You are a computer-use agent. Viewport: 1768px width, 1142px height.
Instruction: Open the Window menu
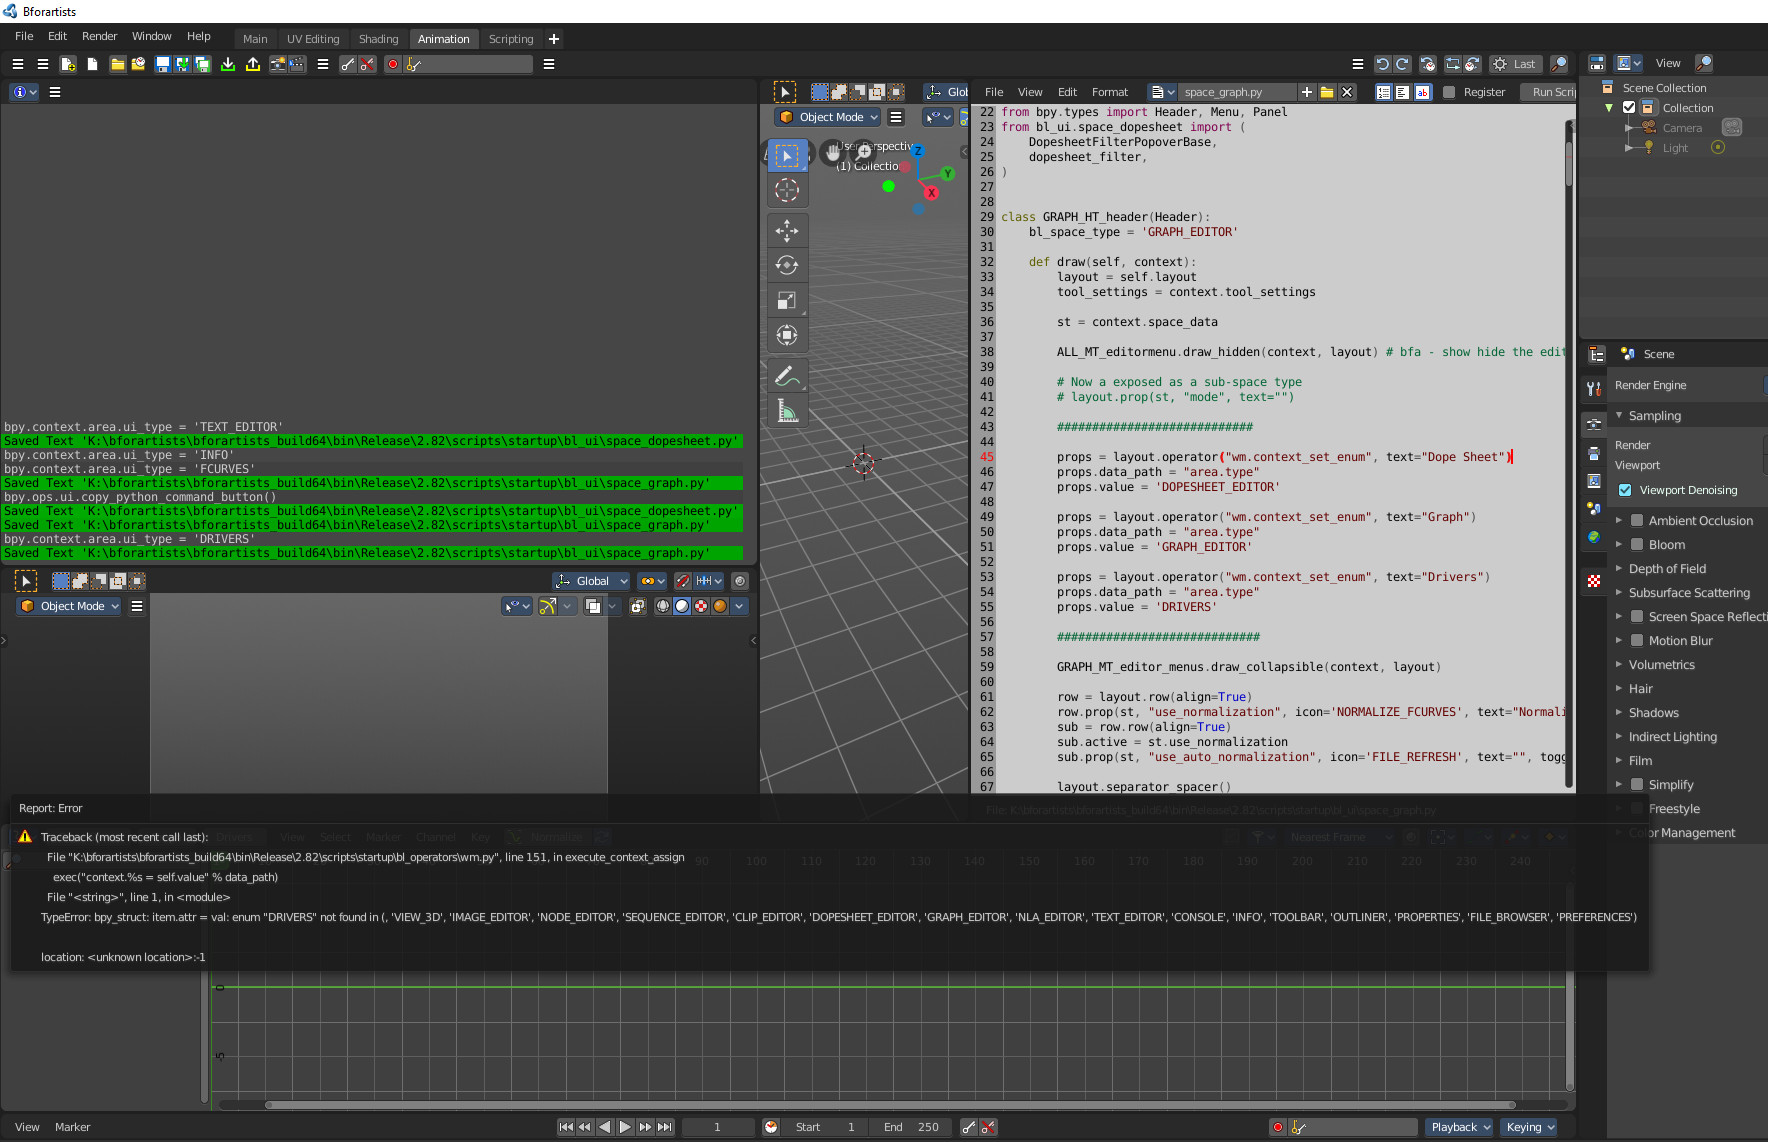(x=152, y=36)
